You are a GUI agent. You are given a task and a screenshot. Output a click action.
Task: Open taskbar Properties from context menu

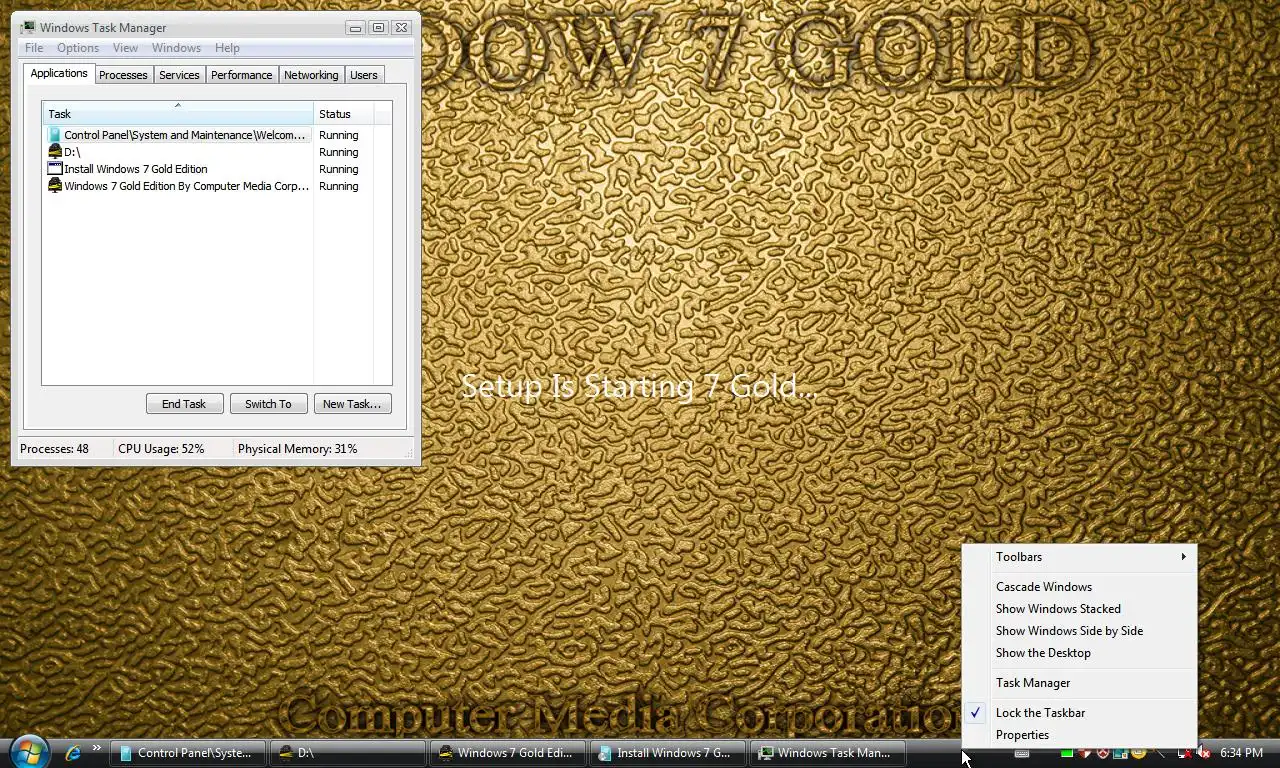[1079, 735]
